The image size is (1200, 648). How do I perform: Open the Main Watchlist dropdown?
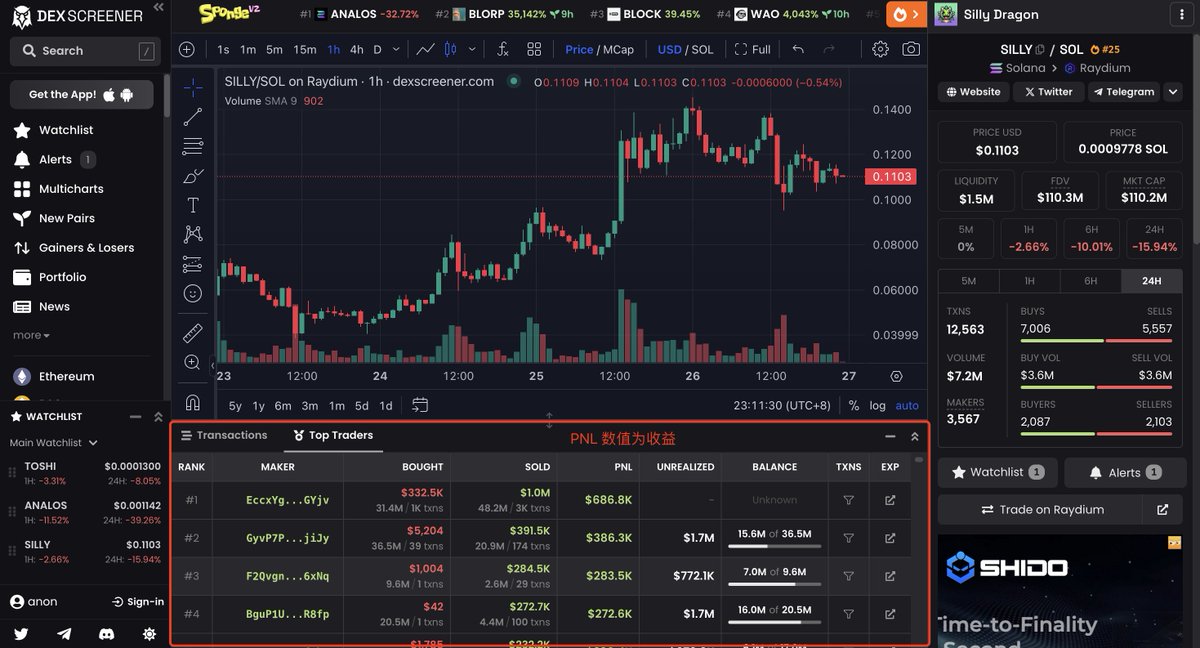(x=54, y=442)
